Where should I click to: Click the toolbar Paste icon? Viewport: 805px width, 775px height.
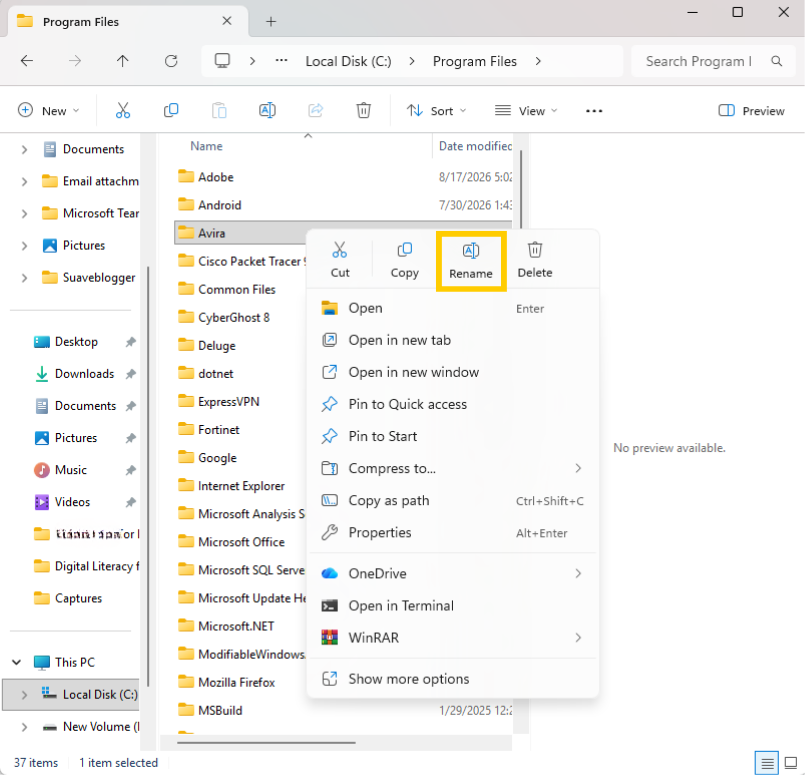(219, 110)
